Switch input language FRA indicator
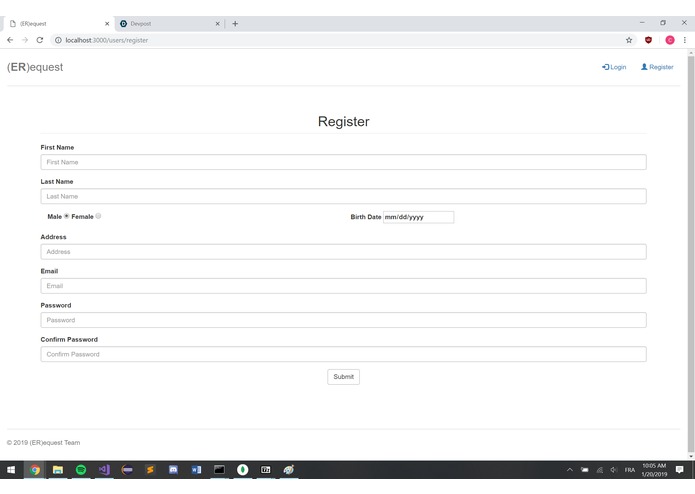695x494 pixels. pyautogui.click(x=630, y=470)
